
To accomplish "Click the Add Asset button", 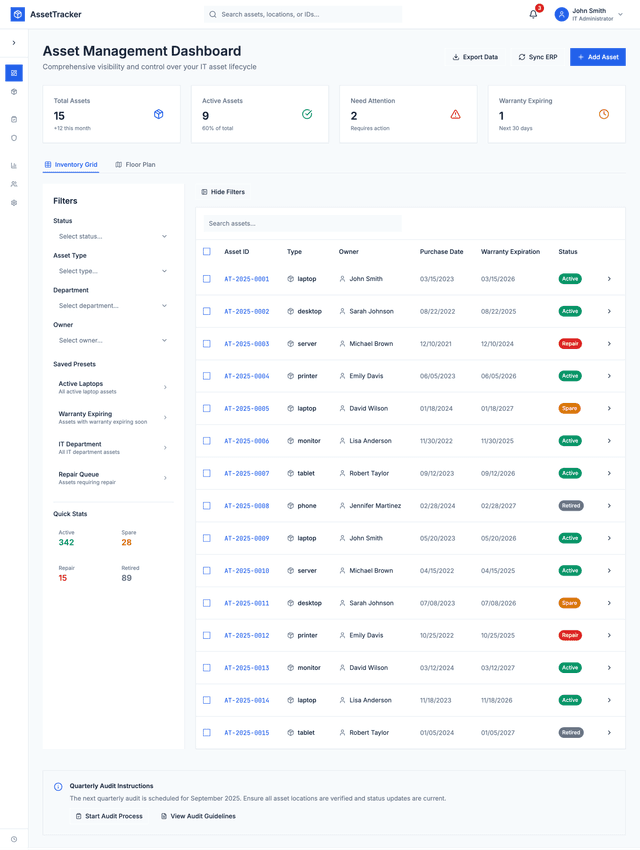I will pyautogui.click(x=597, y=57).
